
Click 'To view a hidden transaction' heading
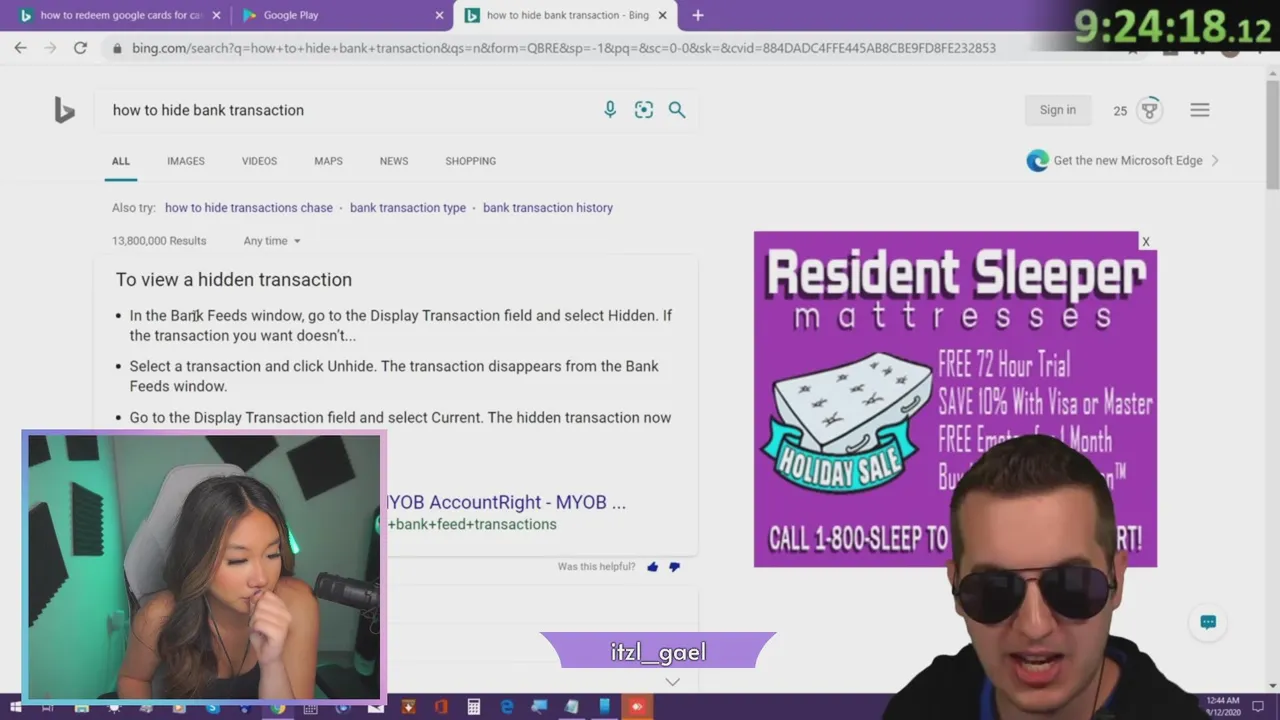coord(234,280)
